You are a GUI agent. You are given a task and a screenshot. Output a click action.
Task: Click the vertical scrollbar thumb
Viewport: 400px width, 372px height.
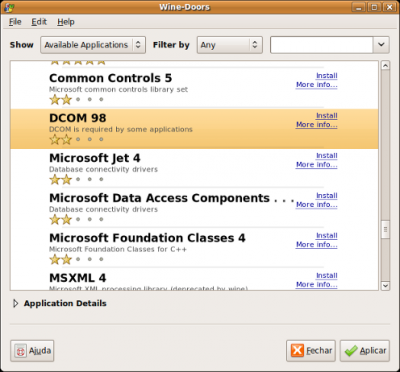coord(385,229)
